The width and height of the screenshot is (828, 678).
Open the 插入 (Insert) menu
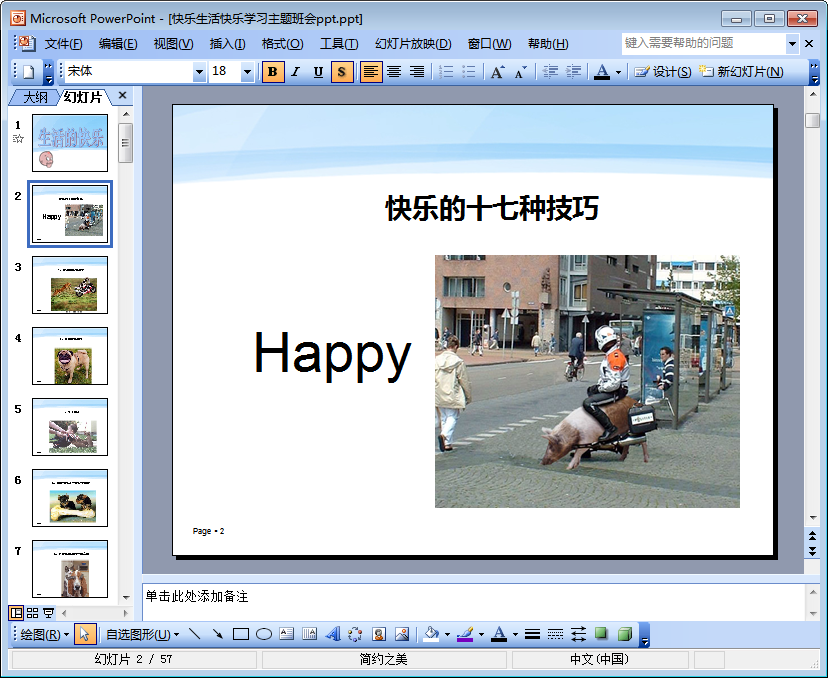tap(227, 44)
